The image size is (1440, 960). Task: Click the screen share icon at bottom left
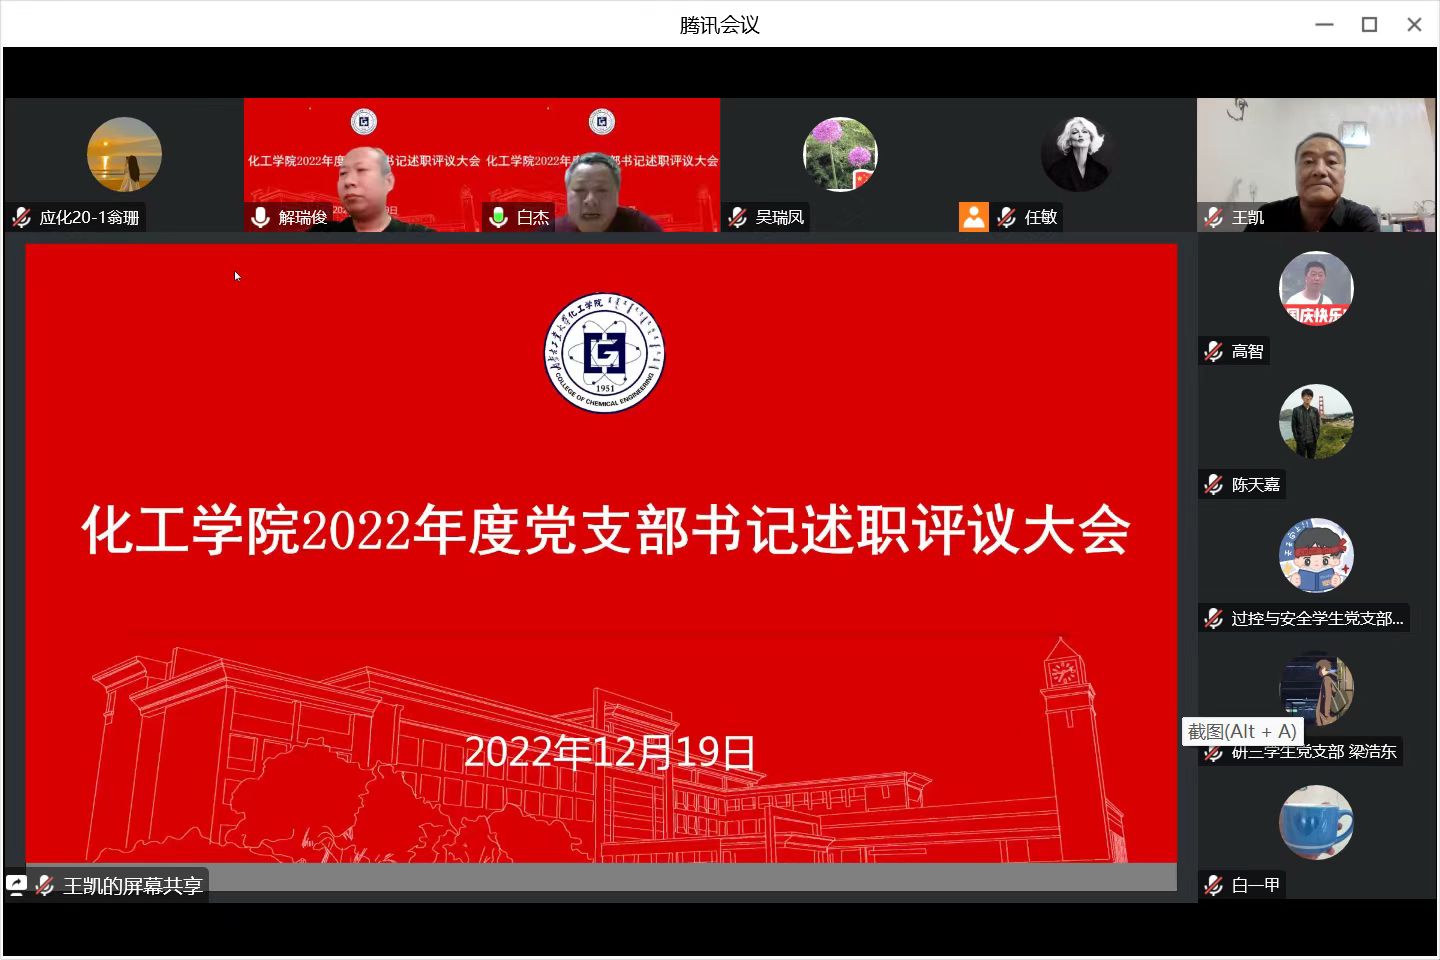coord(17,885)
